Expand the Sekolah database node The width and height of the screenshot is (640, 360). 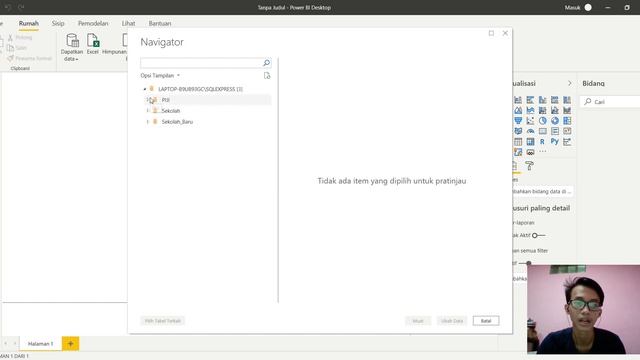(x=148, y=111)
